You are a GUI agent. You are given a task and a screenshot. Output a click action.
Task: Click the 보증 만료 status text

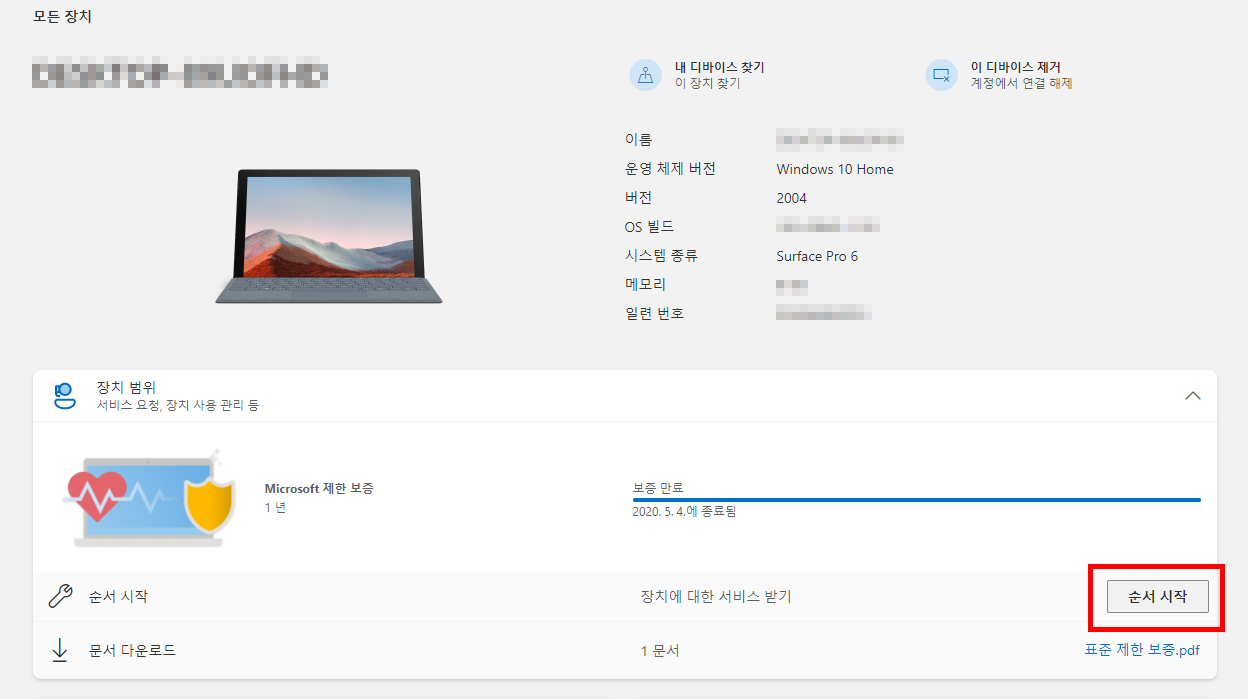pyautogui.click(x=658, y=488)
